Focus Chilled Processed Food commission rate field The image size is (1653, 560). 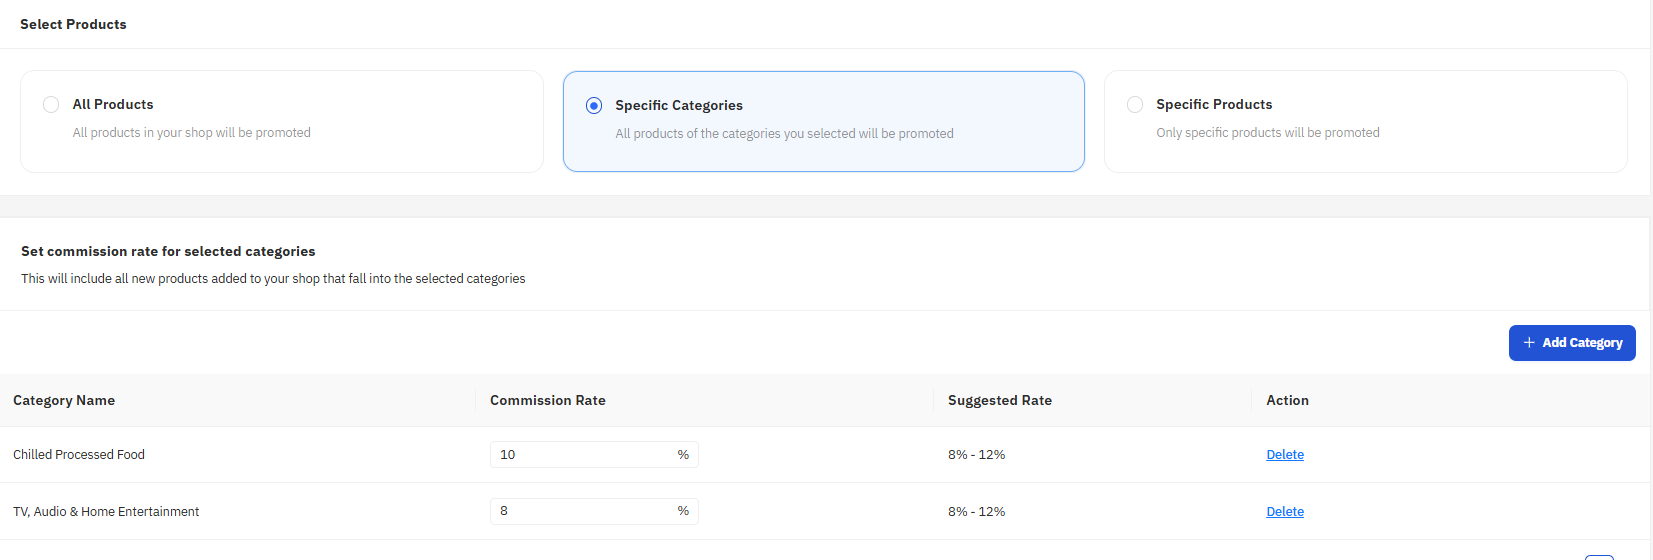click(580, 455)
